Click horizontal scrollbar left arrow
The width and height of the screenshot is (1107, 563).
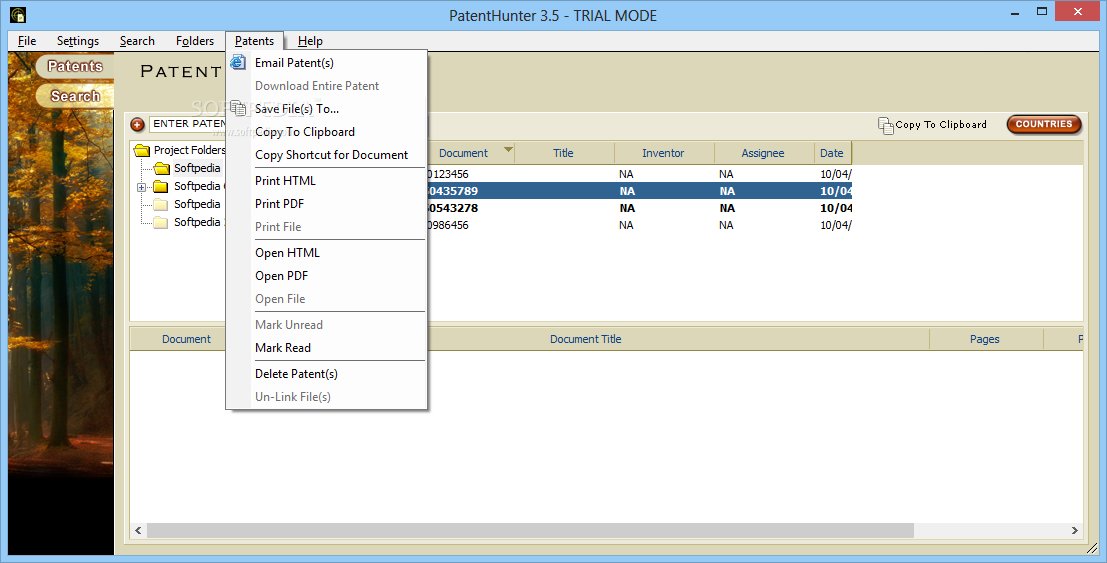point(138,531)
